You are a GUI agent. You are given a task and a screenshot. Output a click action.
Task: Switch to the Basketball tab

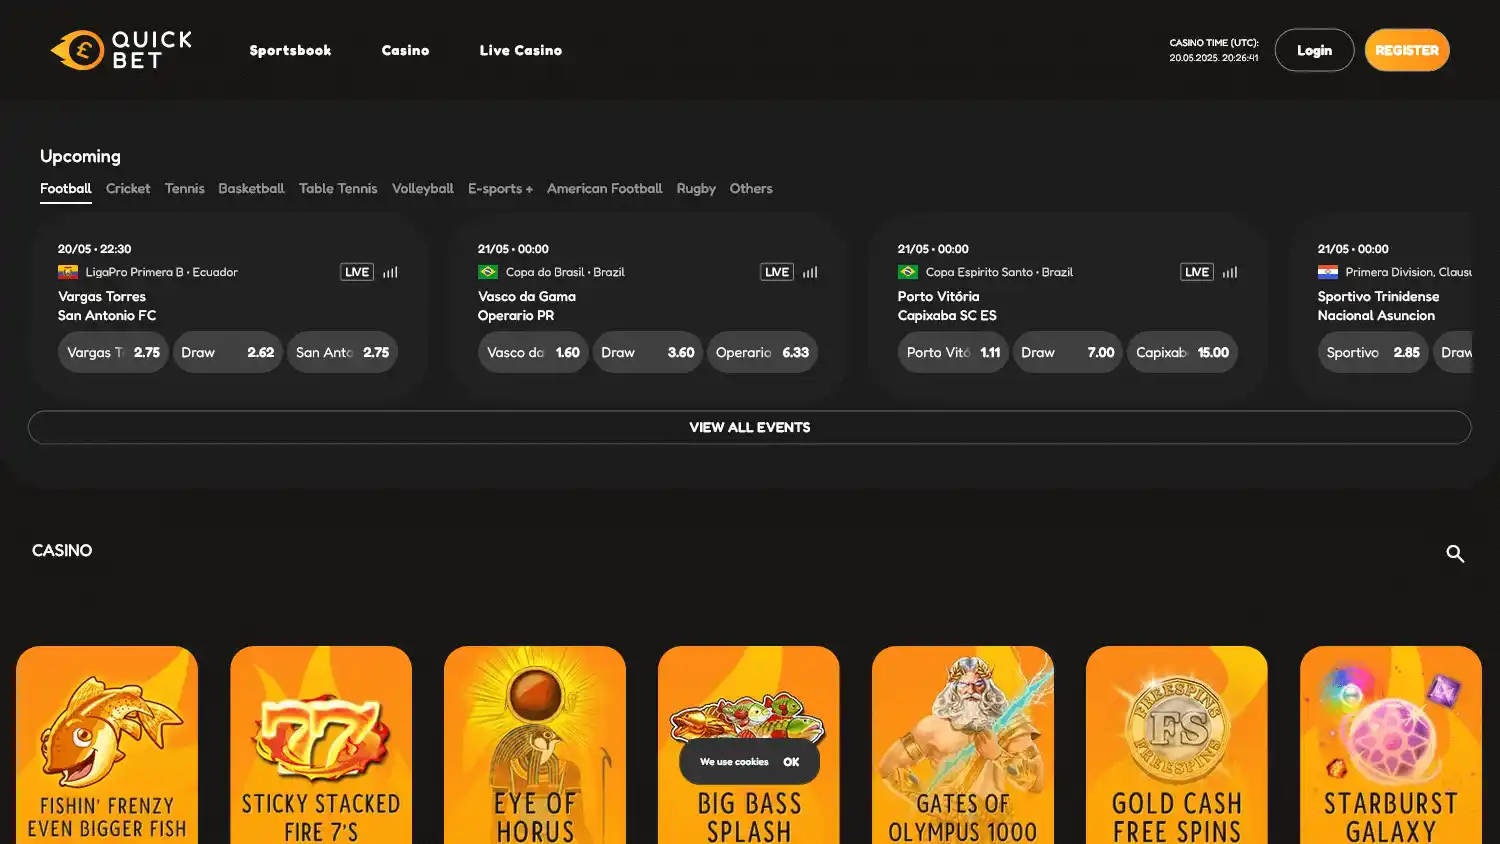pyautogui.click(x=251, y=188)
